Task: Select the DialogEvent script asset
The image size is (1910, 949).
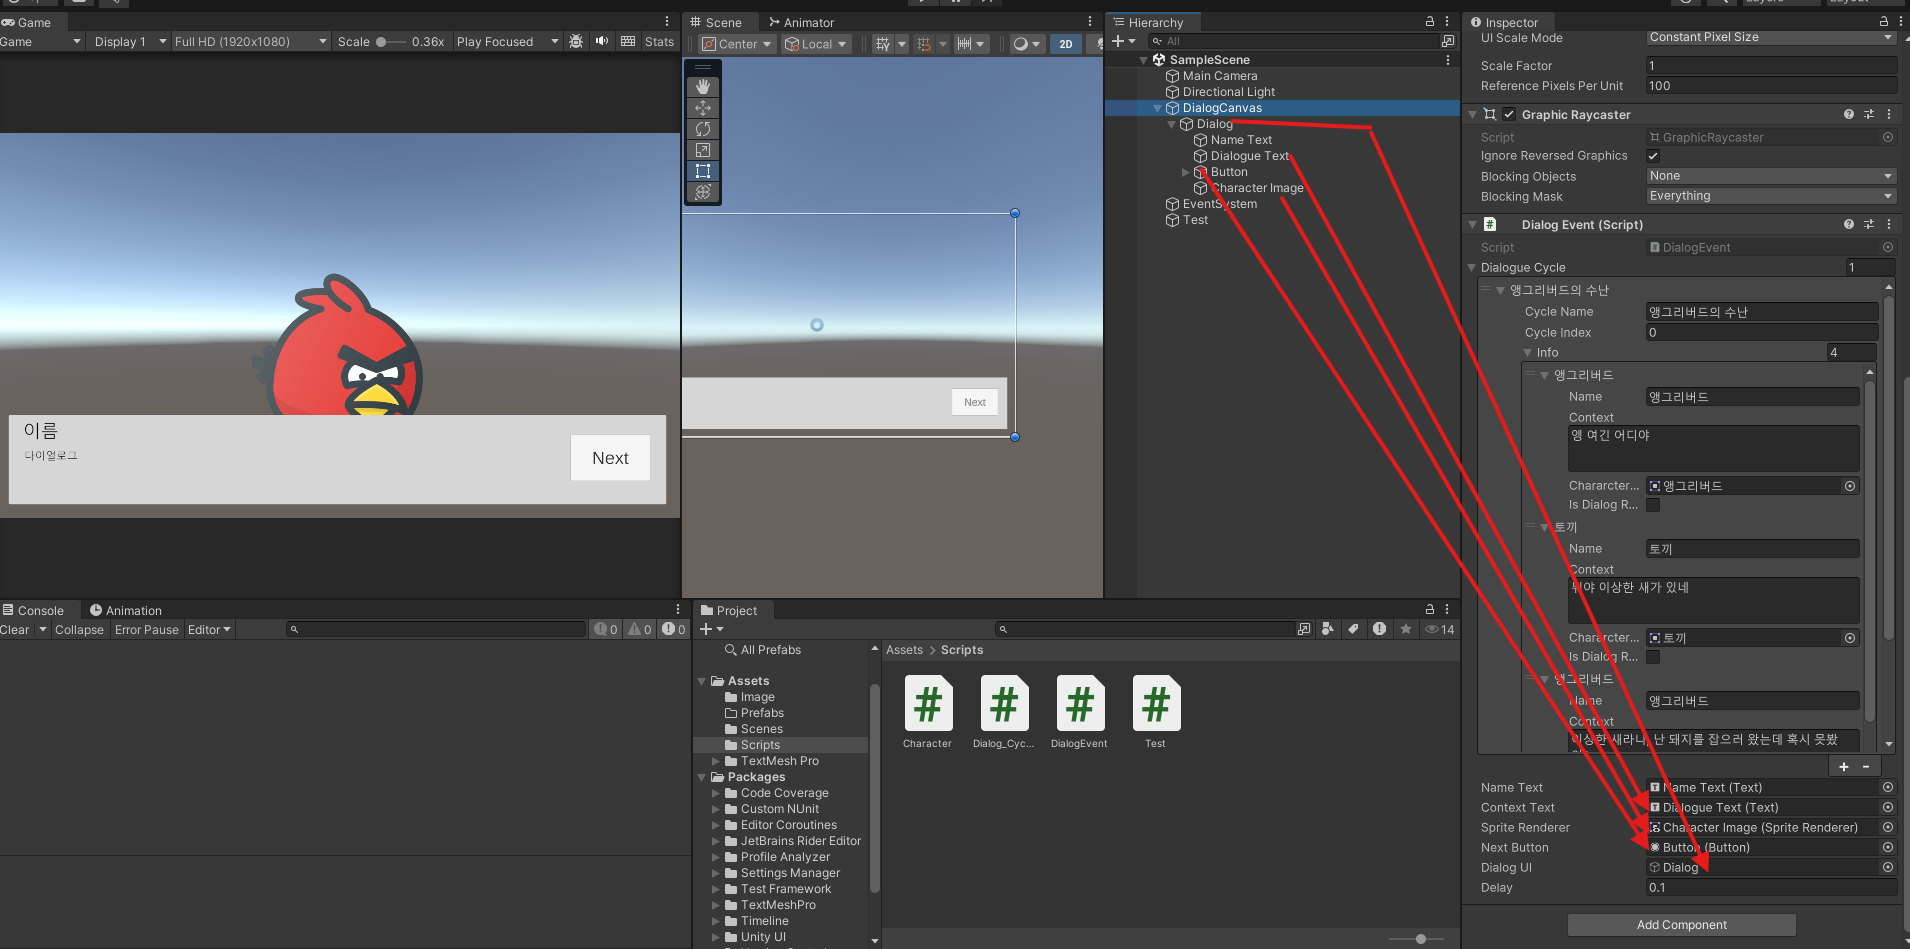Action: 1079,712
